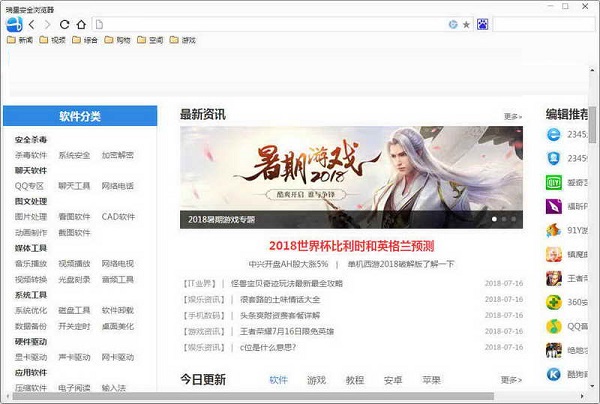The width and height of the screenshot is (600, 404).
Task: Expand 更多 next to 最新资讯
Action: click(x=511, y=116)
